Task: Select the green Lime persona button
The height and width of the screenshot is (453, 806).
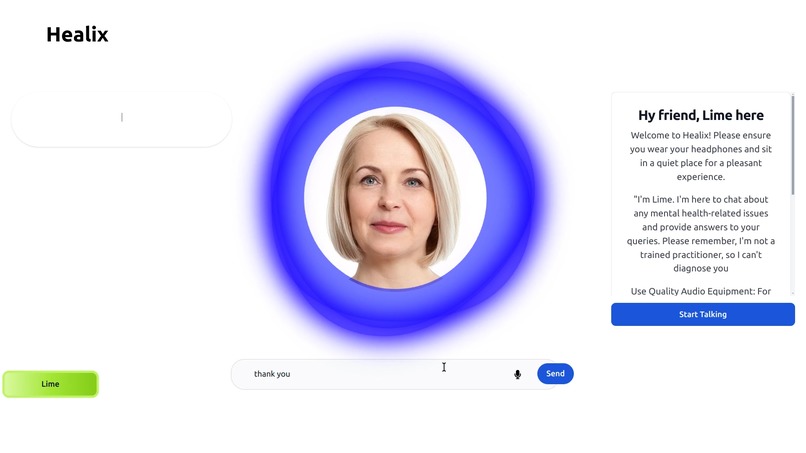Action: point(50,384)
